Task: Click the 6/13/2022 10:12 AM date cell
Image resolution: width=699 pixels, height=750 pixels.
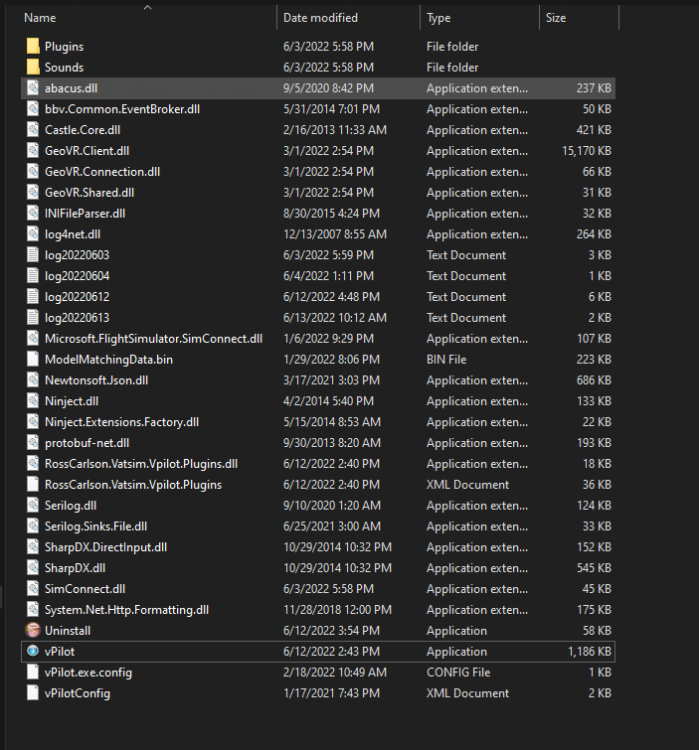Action: pos(335,318)
